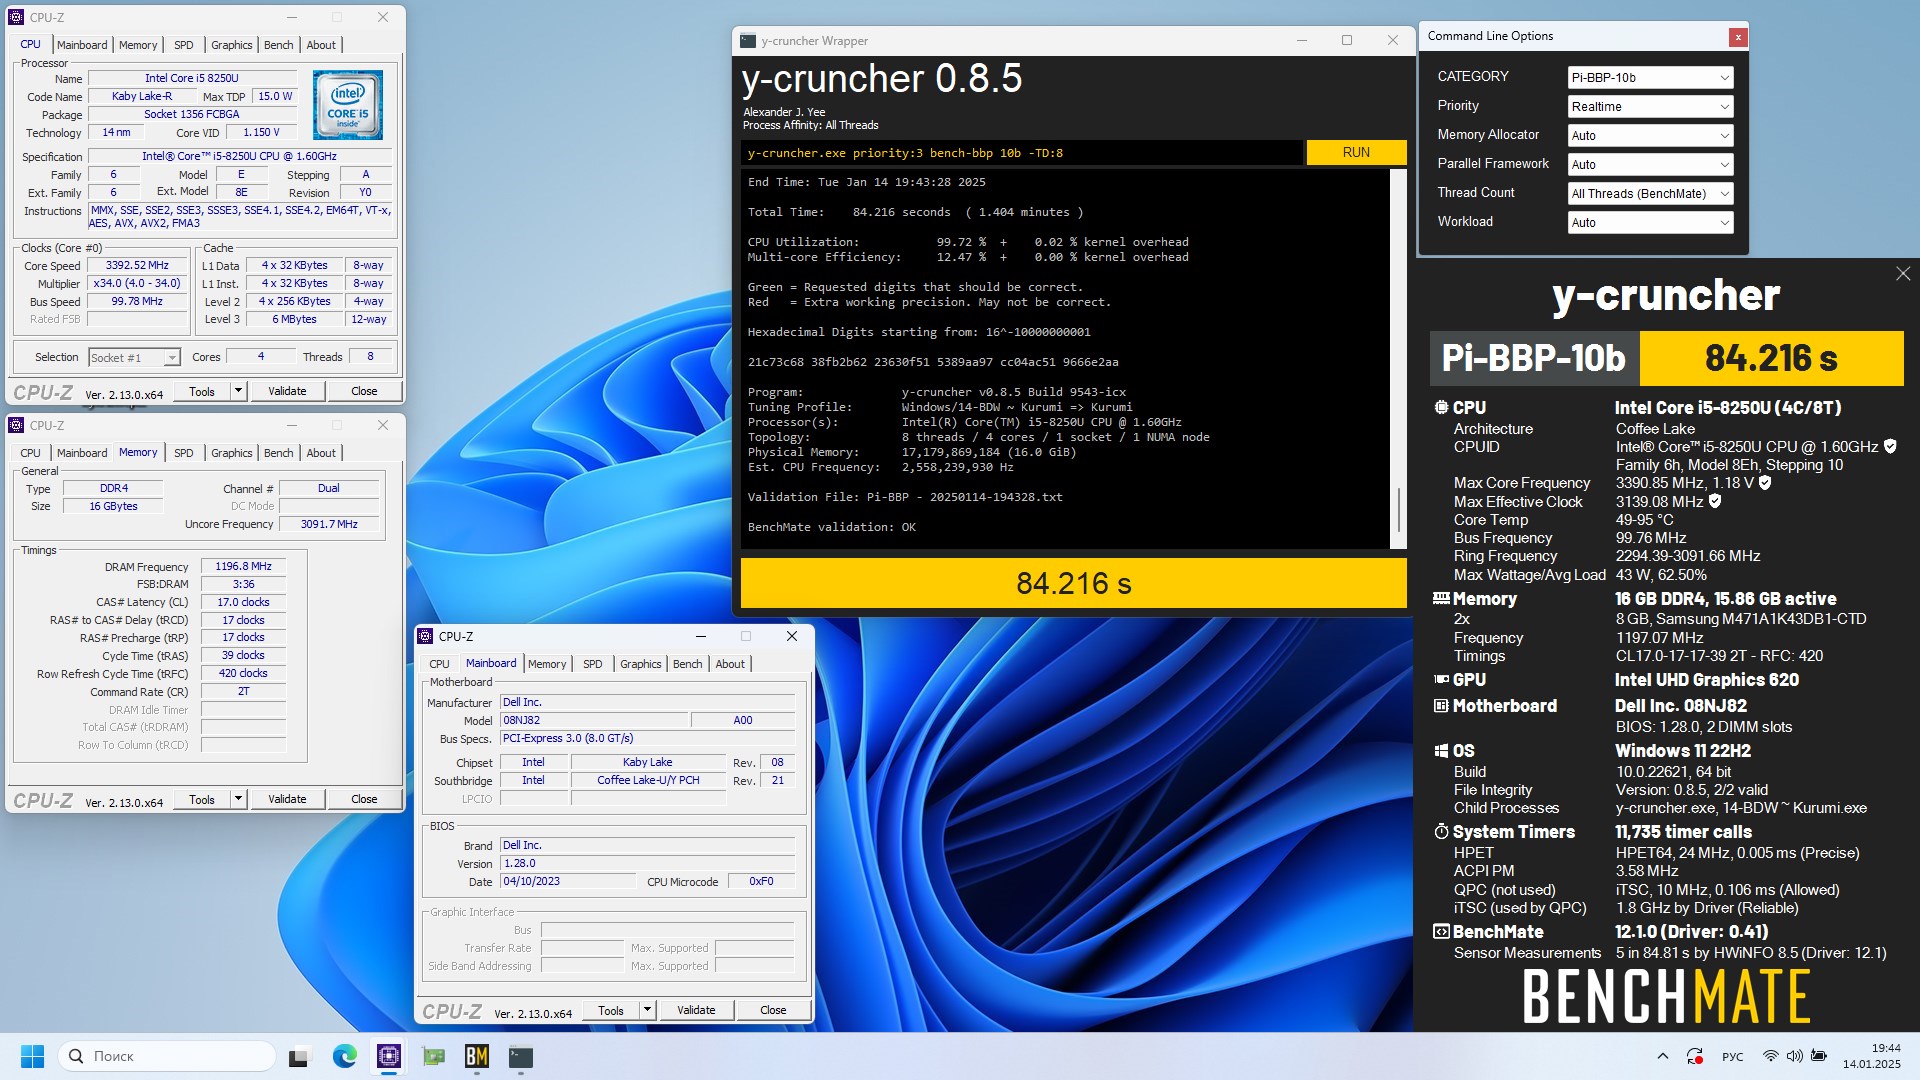Open the Memory Allocator dropdown
Screen dimensions: 1920x1080
[x=1650, y=135]
